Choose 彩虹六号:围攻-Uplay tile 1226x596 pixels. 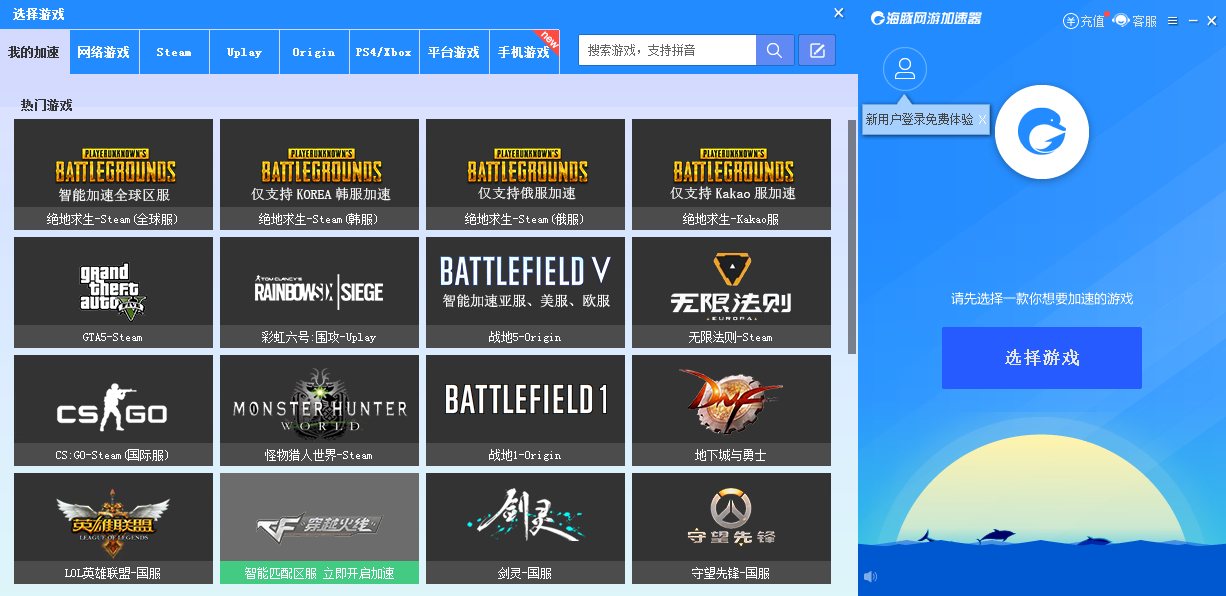(319, 292)
